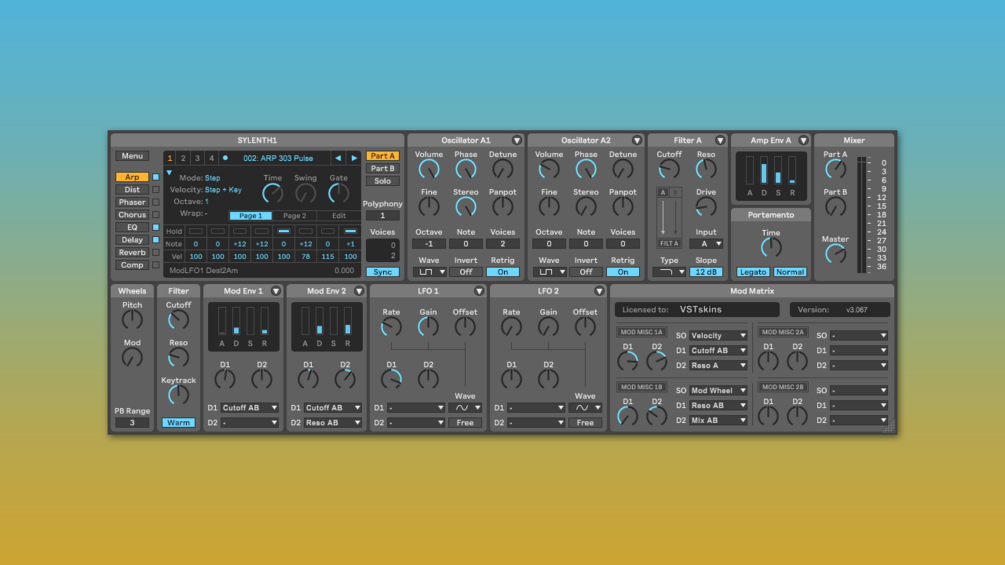Screen dimensions: 1005x565
Task: Open the arpeggiator Edit tab
Action: 339,216
